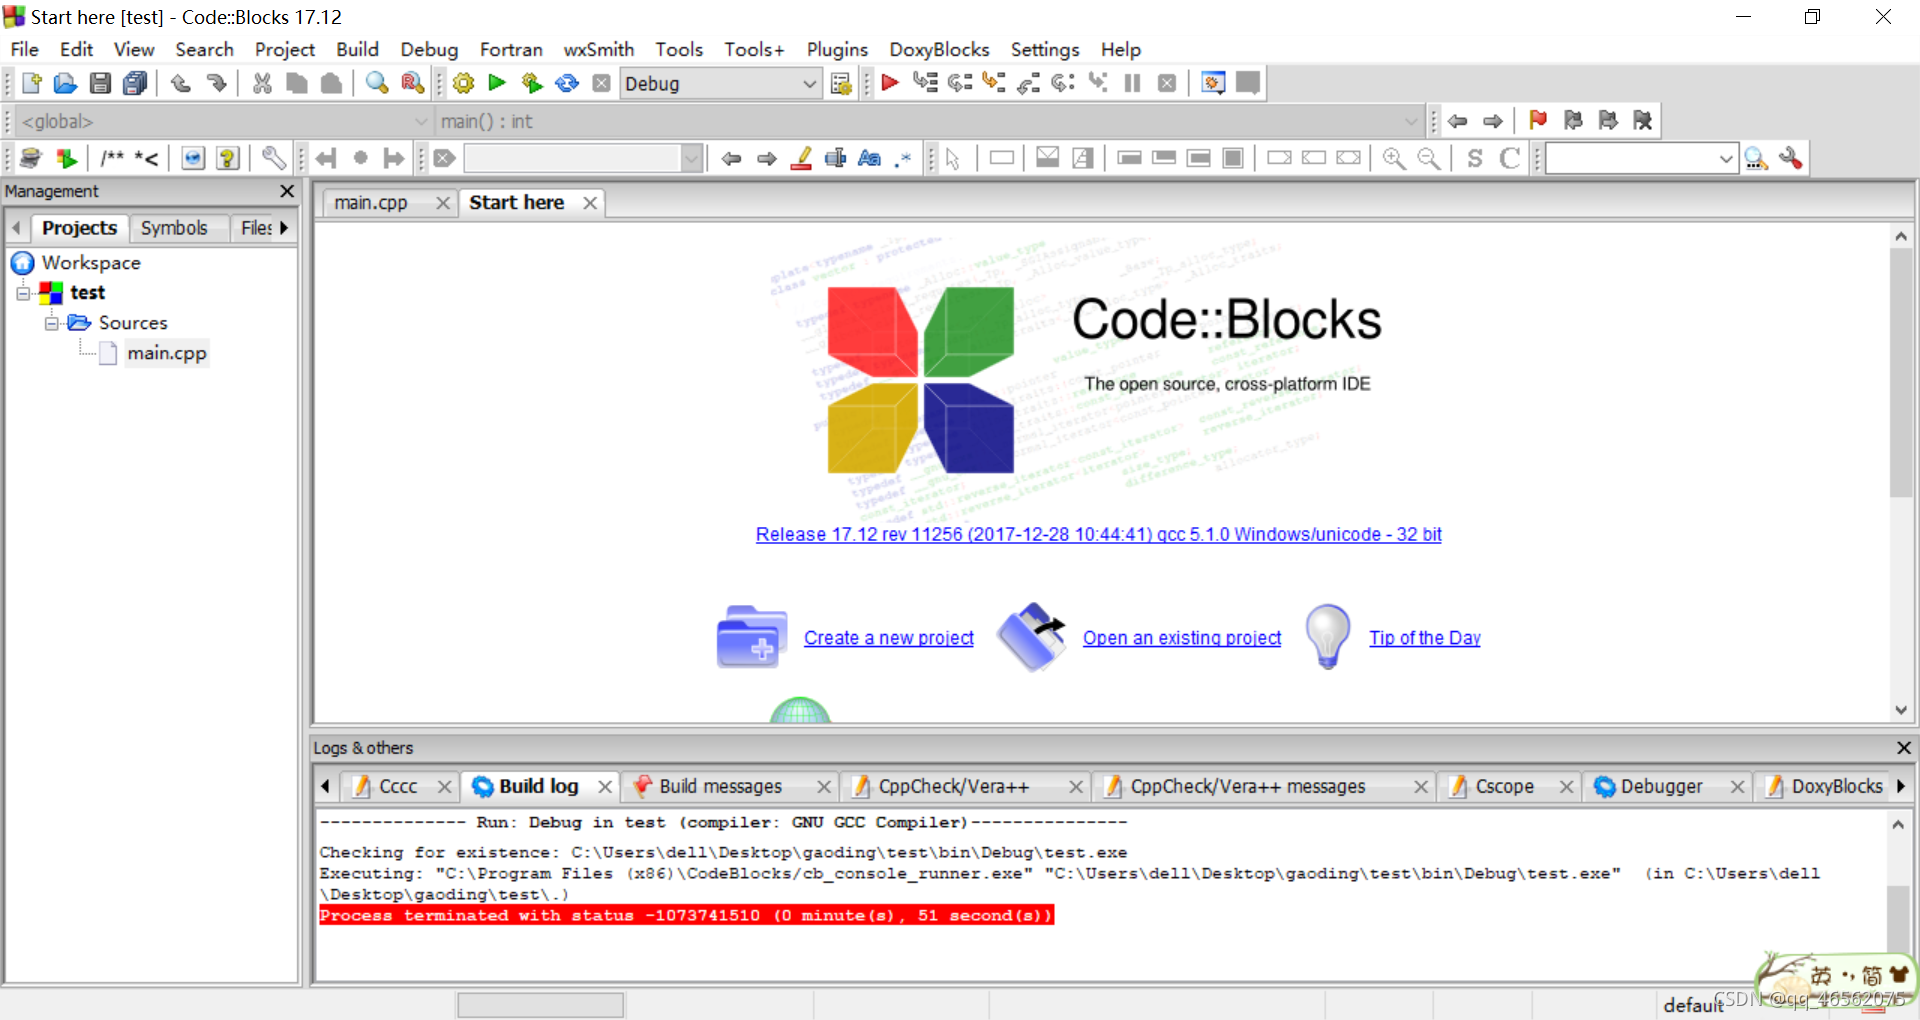Select main.cpp in project tree
This screenshot has width=1920, height=1020.
(167, 353)
